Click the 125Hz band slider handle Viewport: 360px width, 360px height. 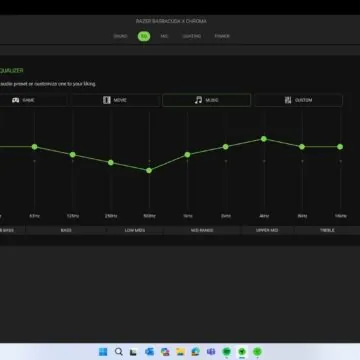(x=73, y=155)
